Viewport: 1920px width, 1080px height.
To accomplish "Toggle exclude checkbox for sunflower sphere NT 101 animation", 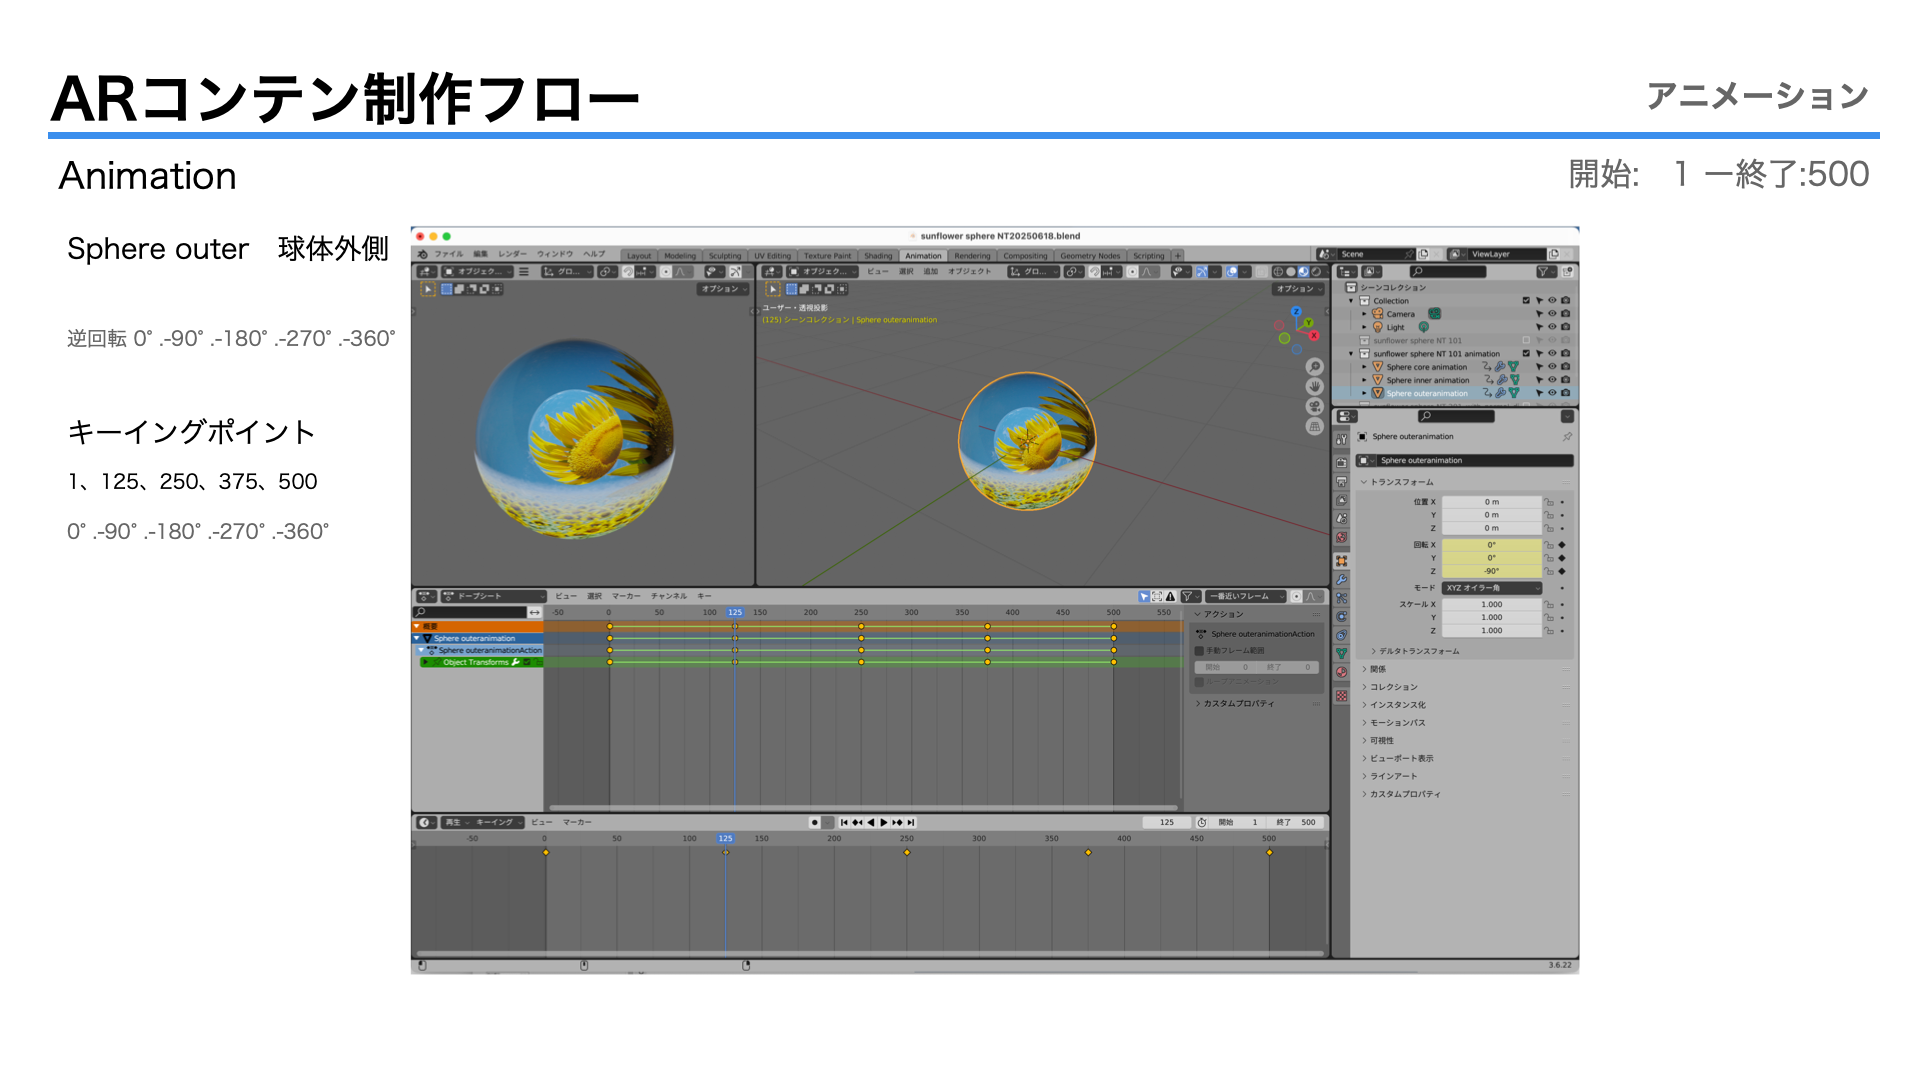I will point(1526,354).
